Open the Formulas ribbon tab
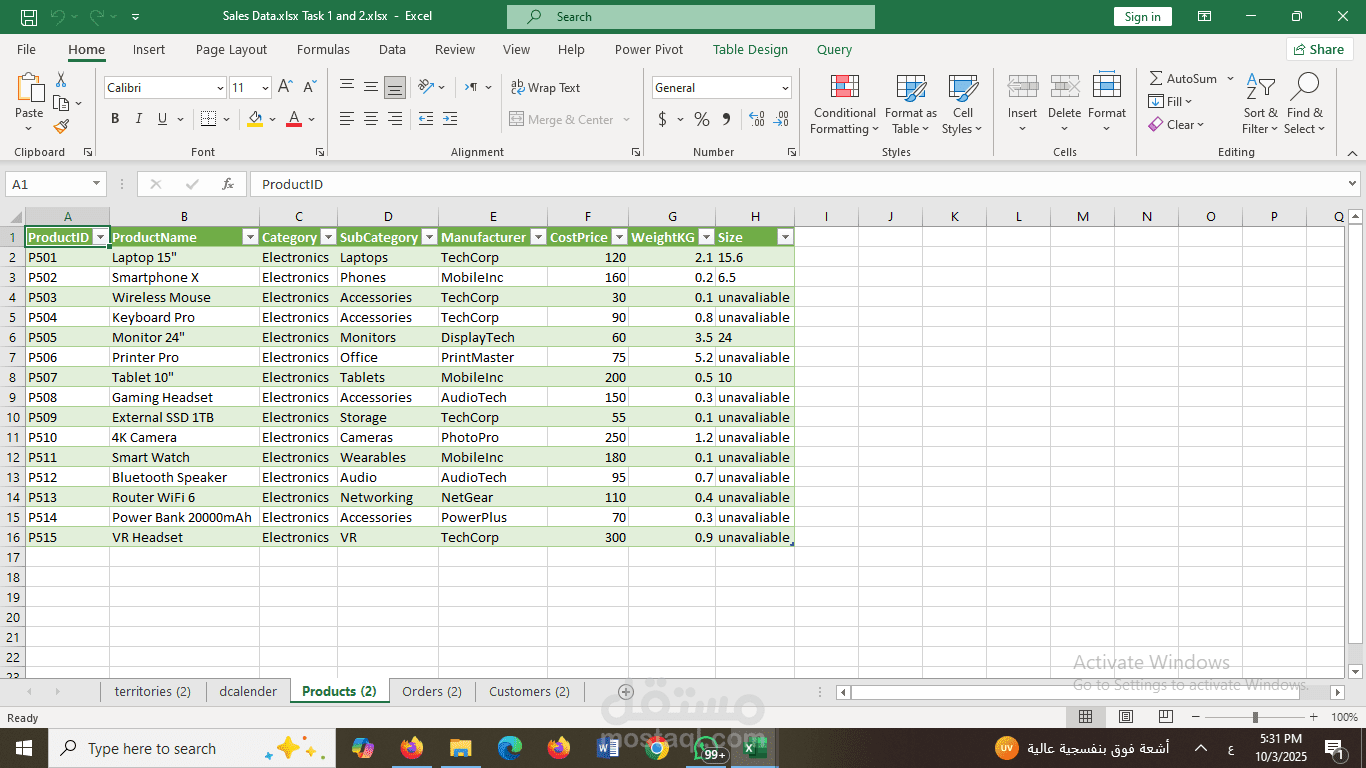 tap(323, 49)
